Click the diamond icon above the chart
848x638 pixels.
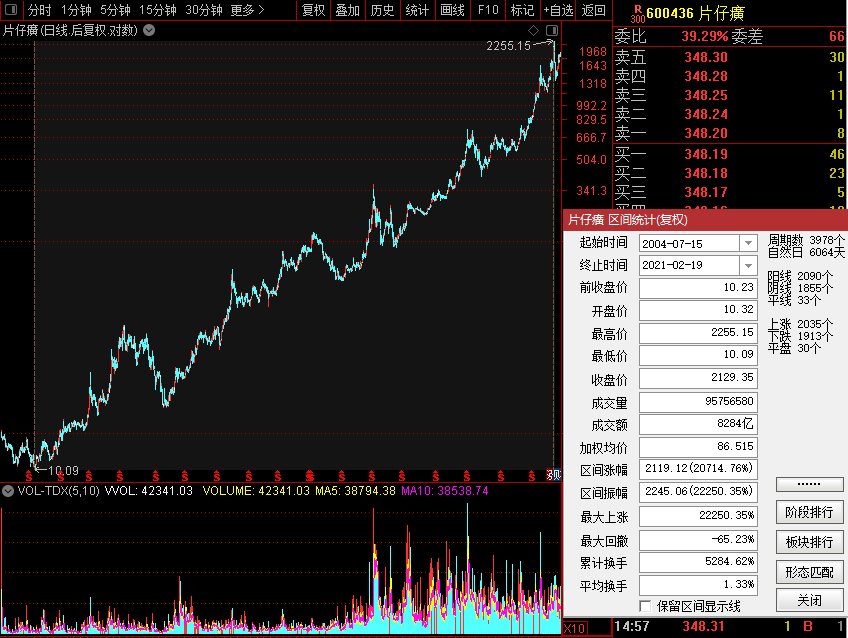click(533, 30)
